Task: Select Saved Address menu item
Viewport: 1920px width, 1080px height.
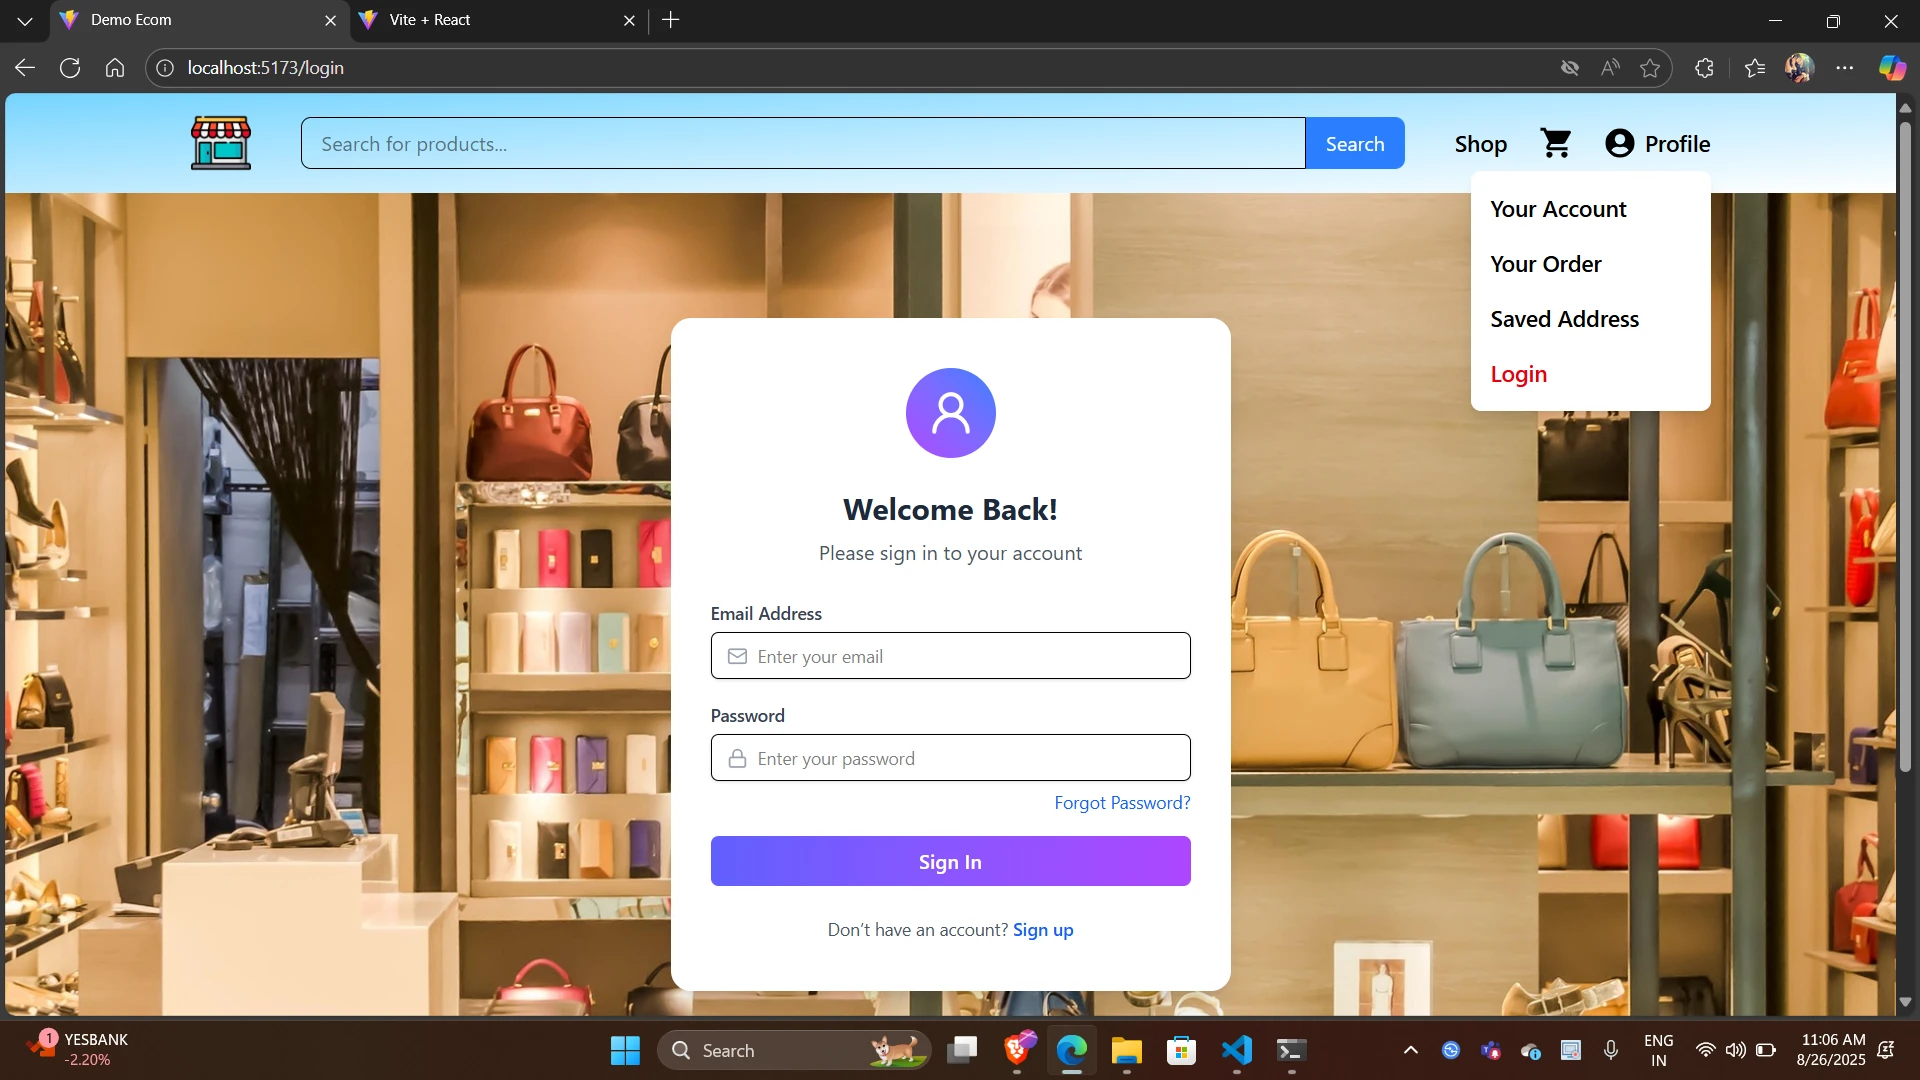Action: 1564,319
